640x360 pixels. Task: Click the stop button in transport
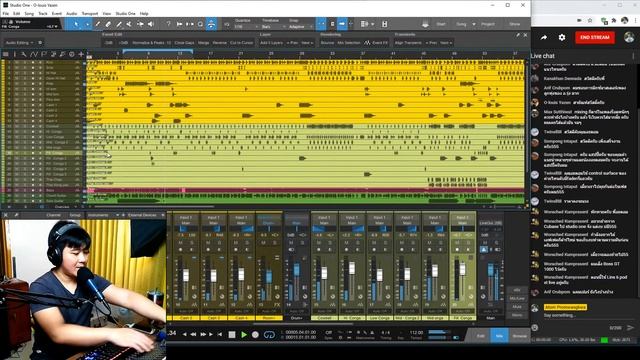232,335
